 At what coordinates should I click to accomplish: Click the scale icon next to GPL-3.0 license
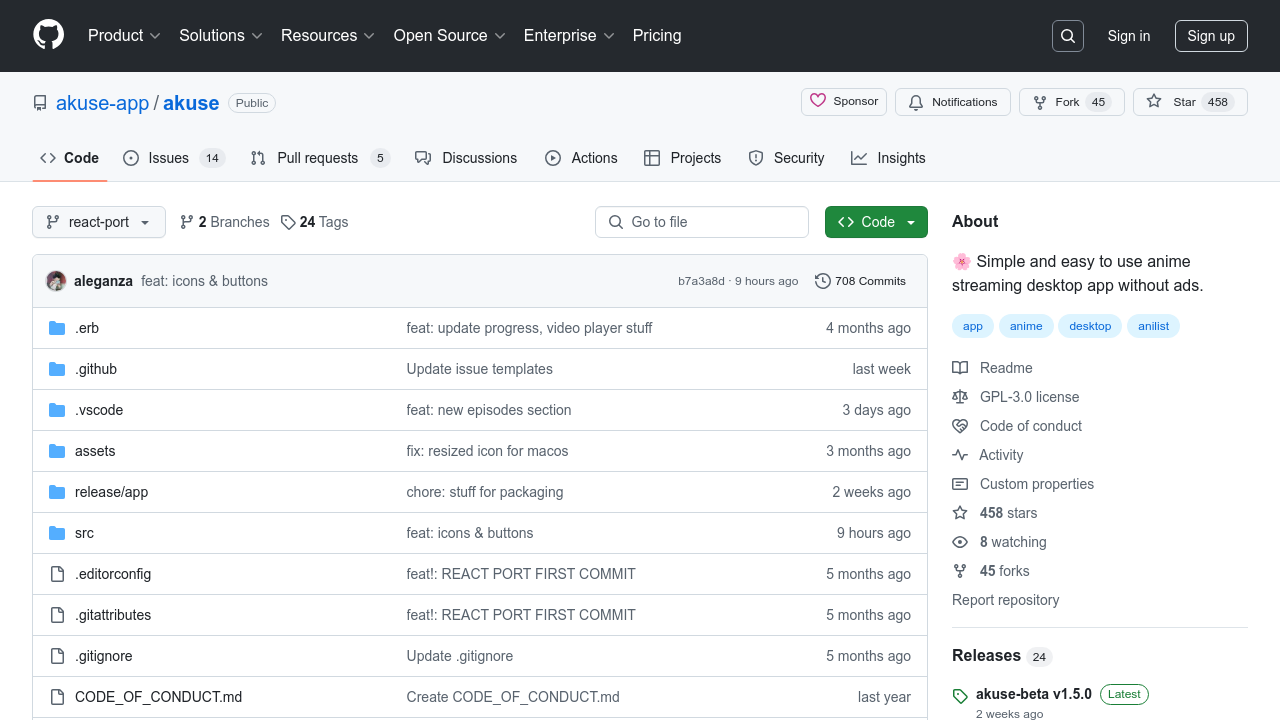point(960,397)
